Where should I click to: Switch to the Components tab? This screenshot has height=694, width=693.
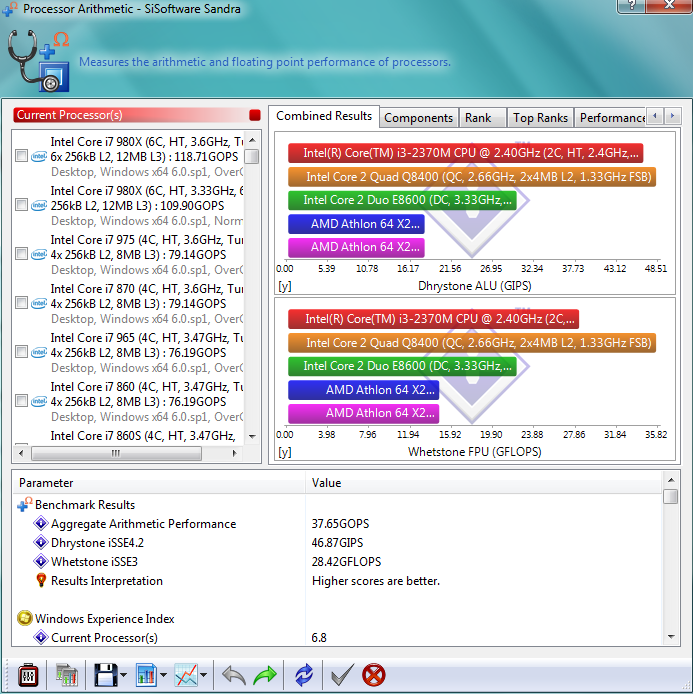[418, 118]
